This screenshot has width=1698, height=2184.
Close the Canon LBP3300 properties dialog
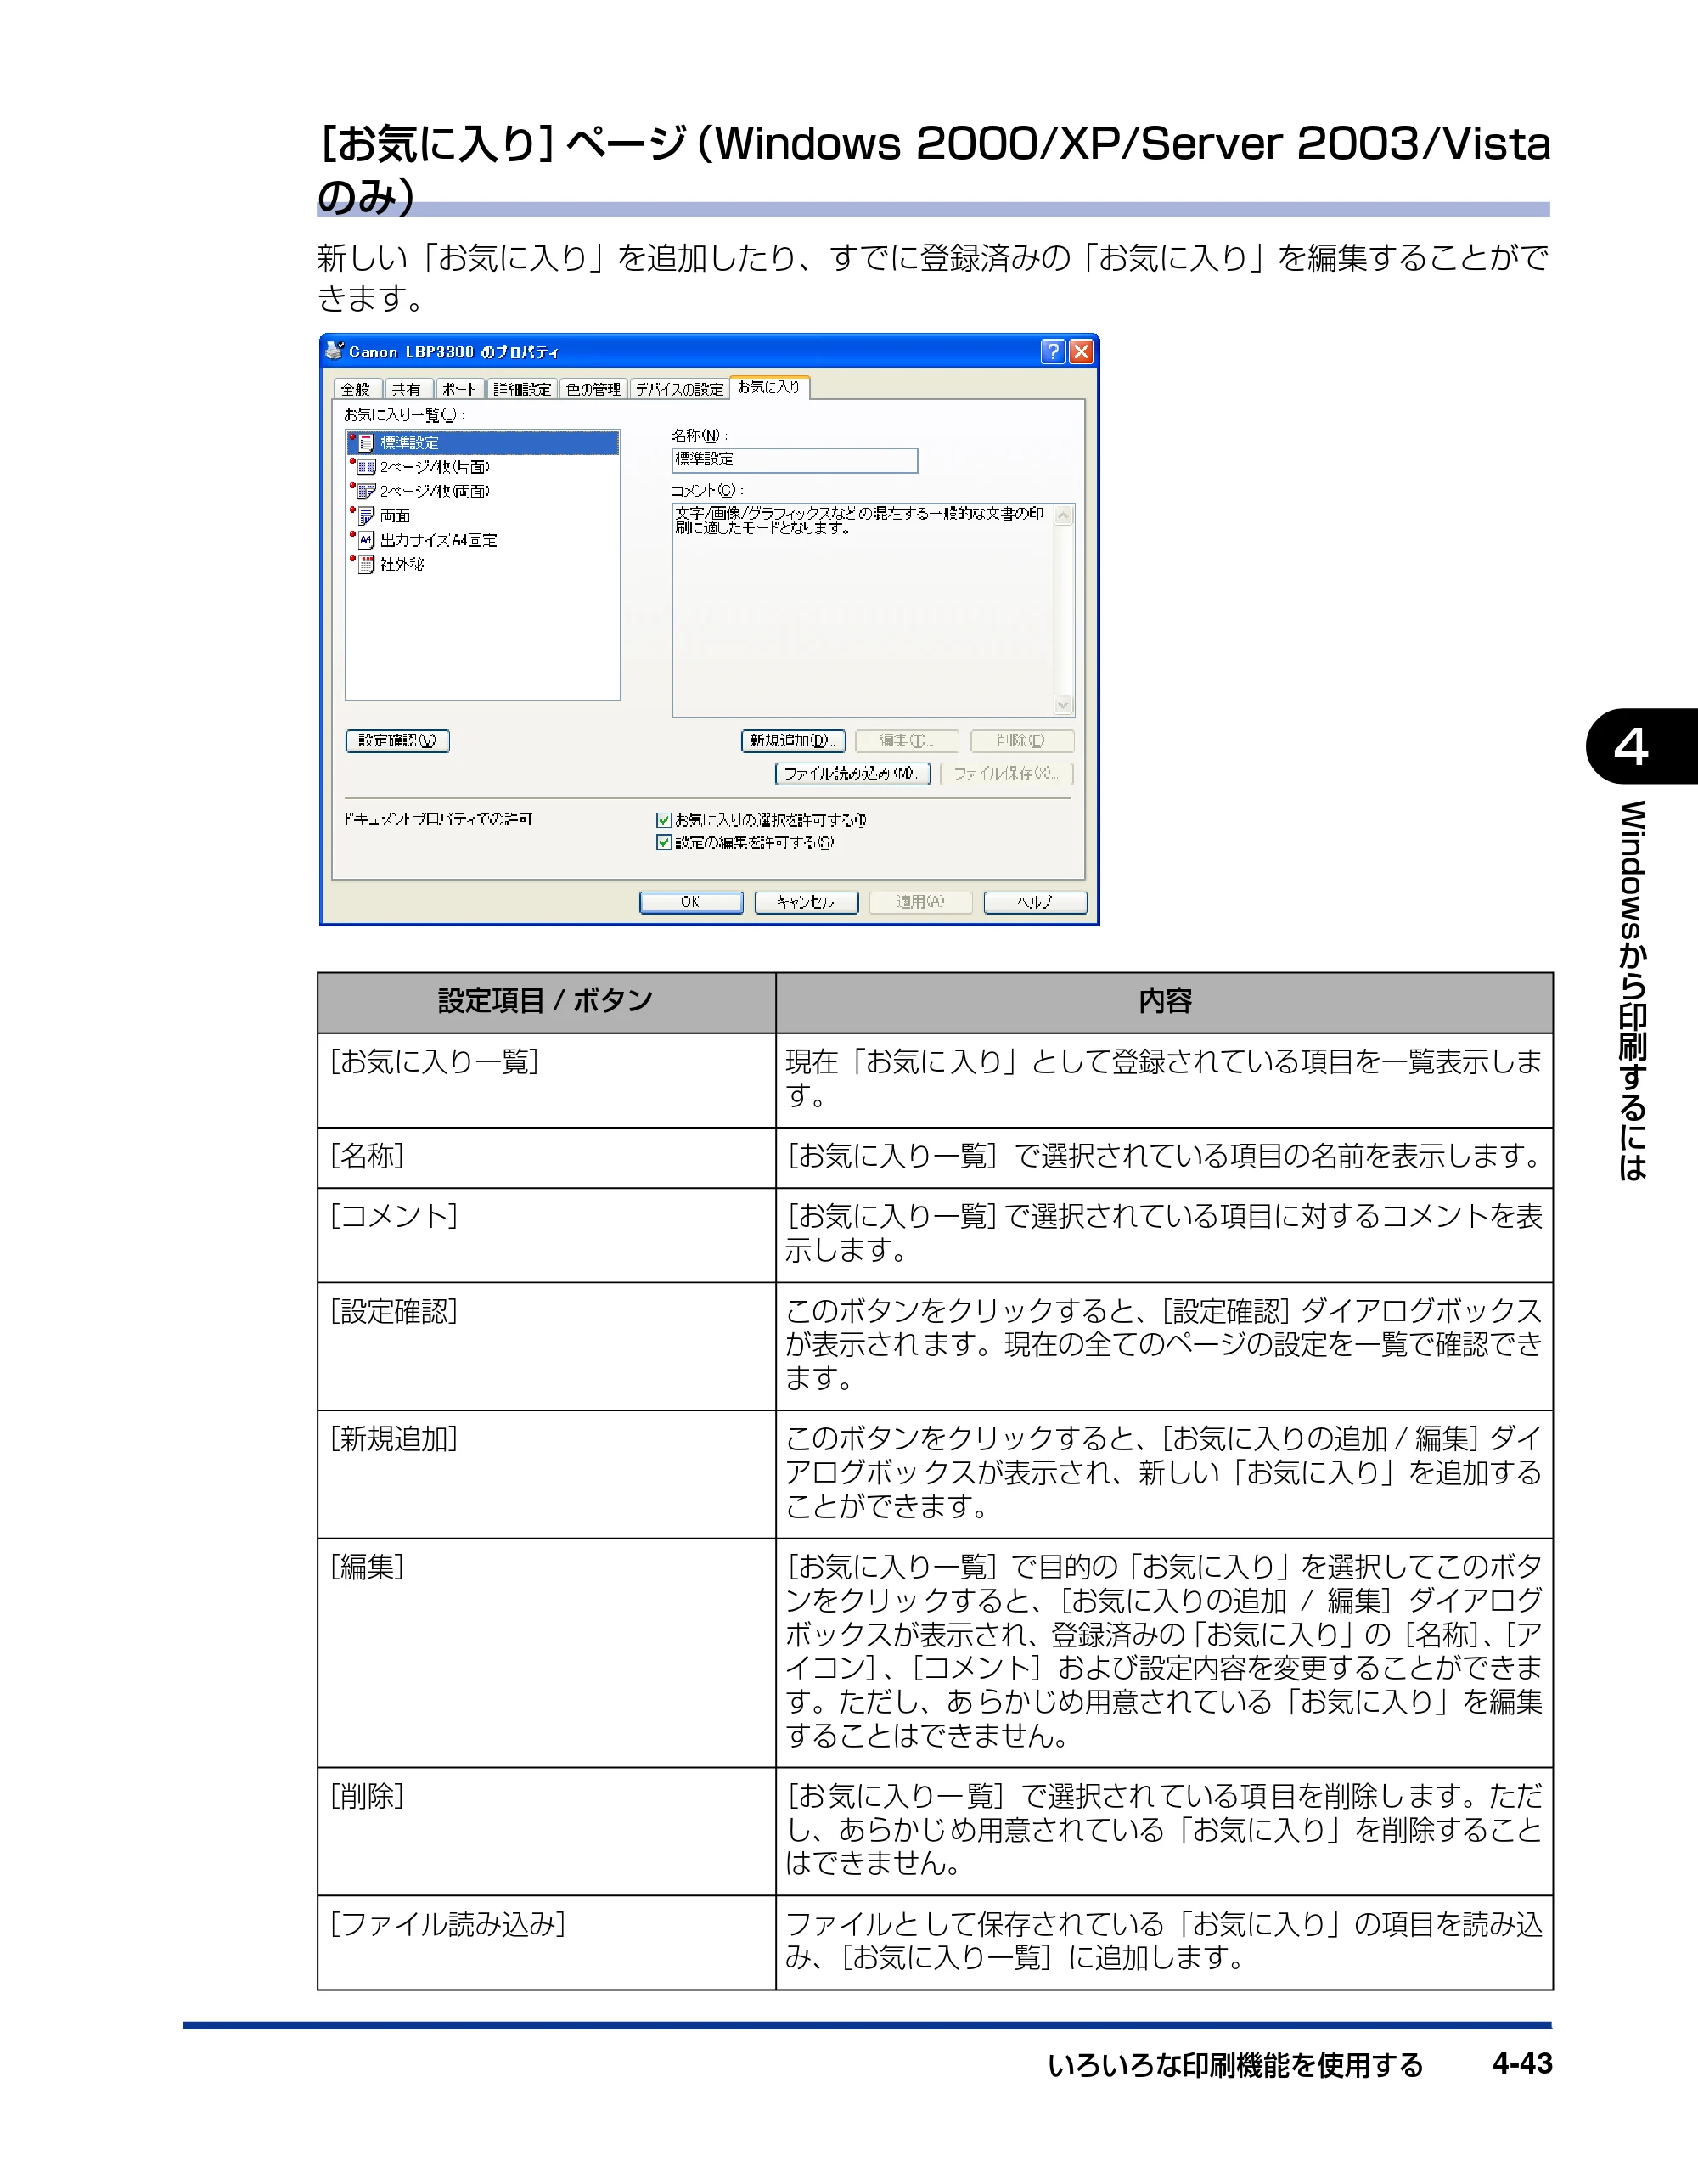(x=1082, y=351)
